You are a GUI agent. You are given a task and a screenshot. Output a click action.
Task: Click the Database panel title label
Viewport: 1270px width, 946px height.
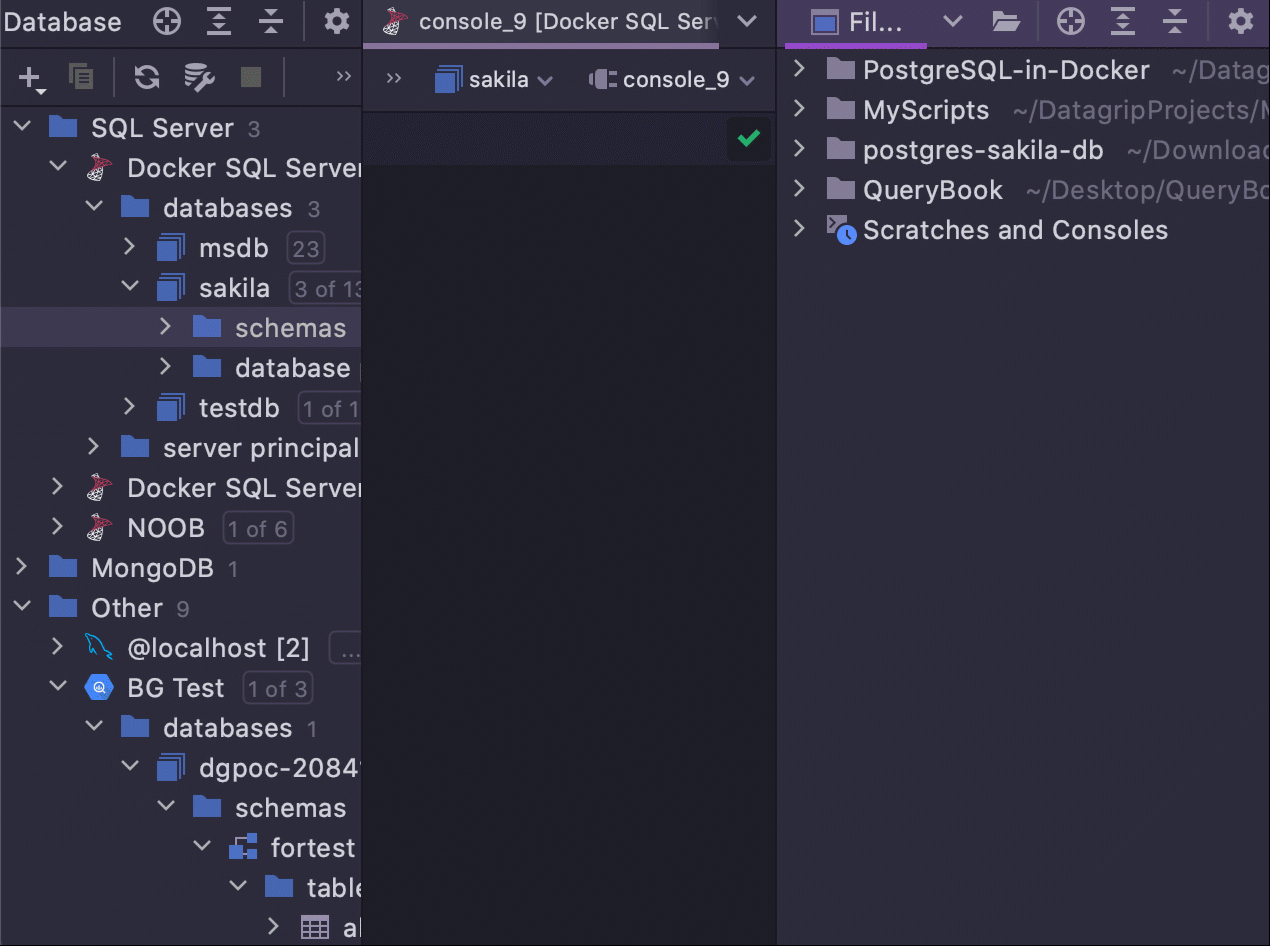pos(63,21)
